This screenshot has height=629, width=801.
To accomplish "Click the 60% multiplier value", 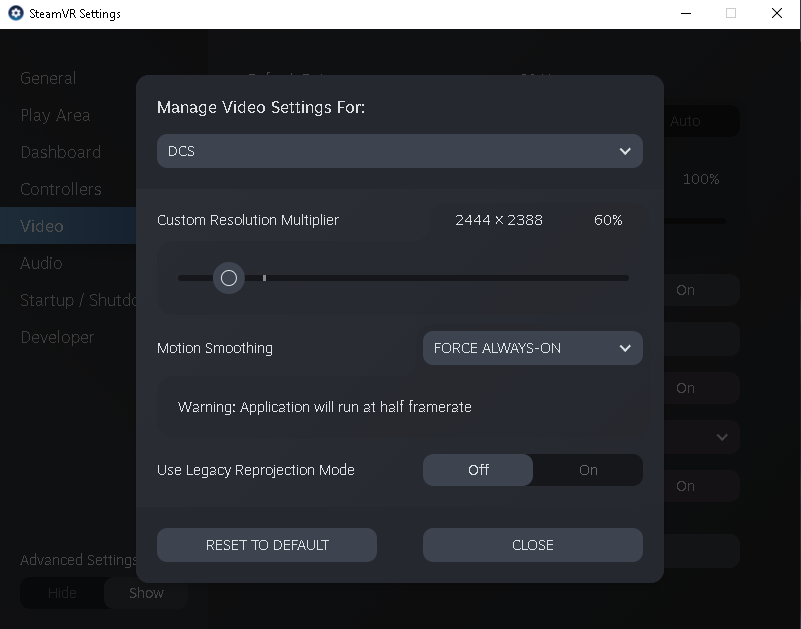I will [608, 220].
